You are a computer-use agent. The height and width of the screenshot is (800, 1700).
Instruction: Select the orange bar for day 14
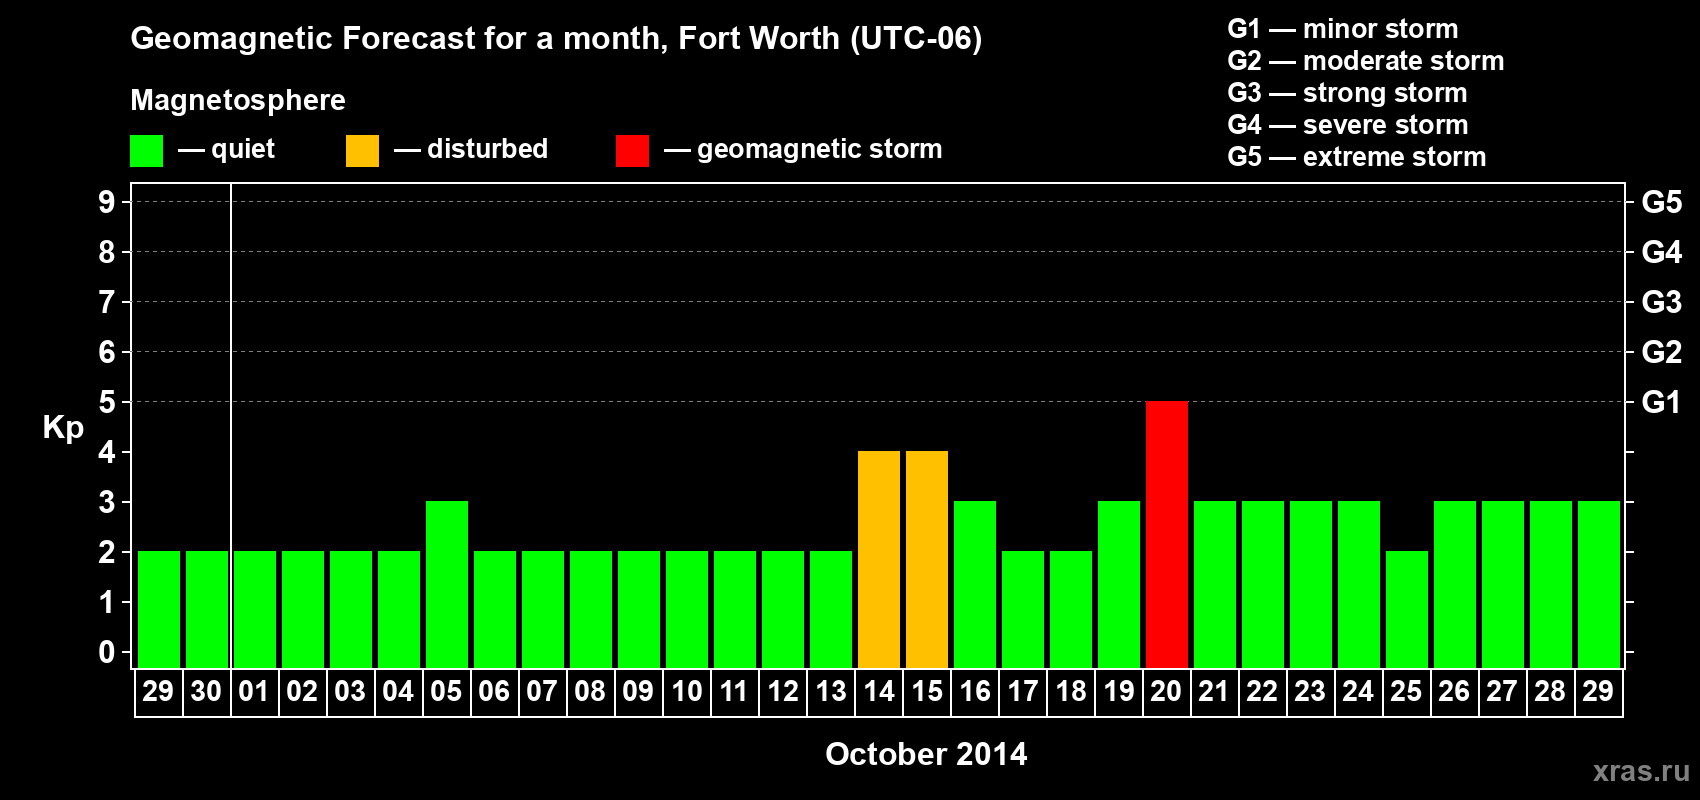click(879, 559)
